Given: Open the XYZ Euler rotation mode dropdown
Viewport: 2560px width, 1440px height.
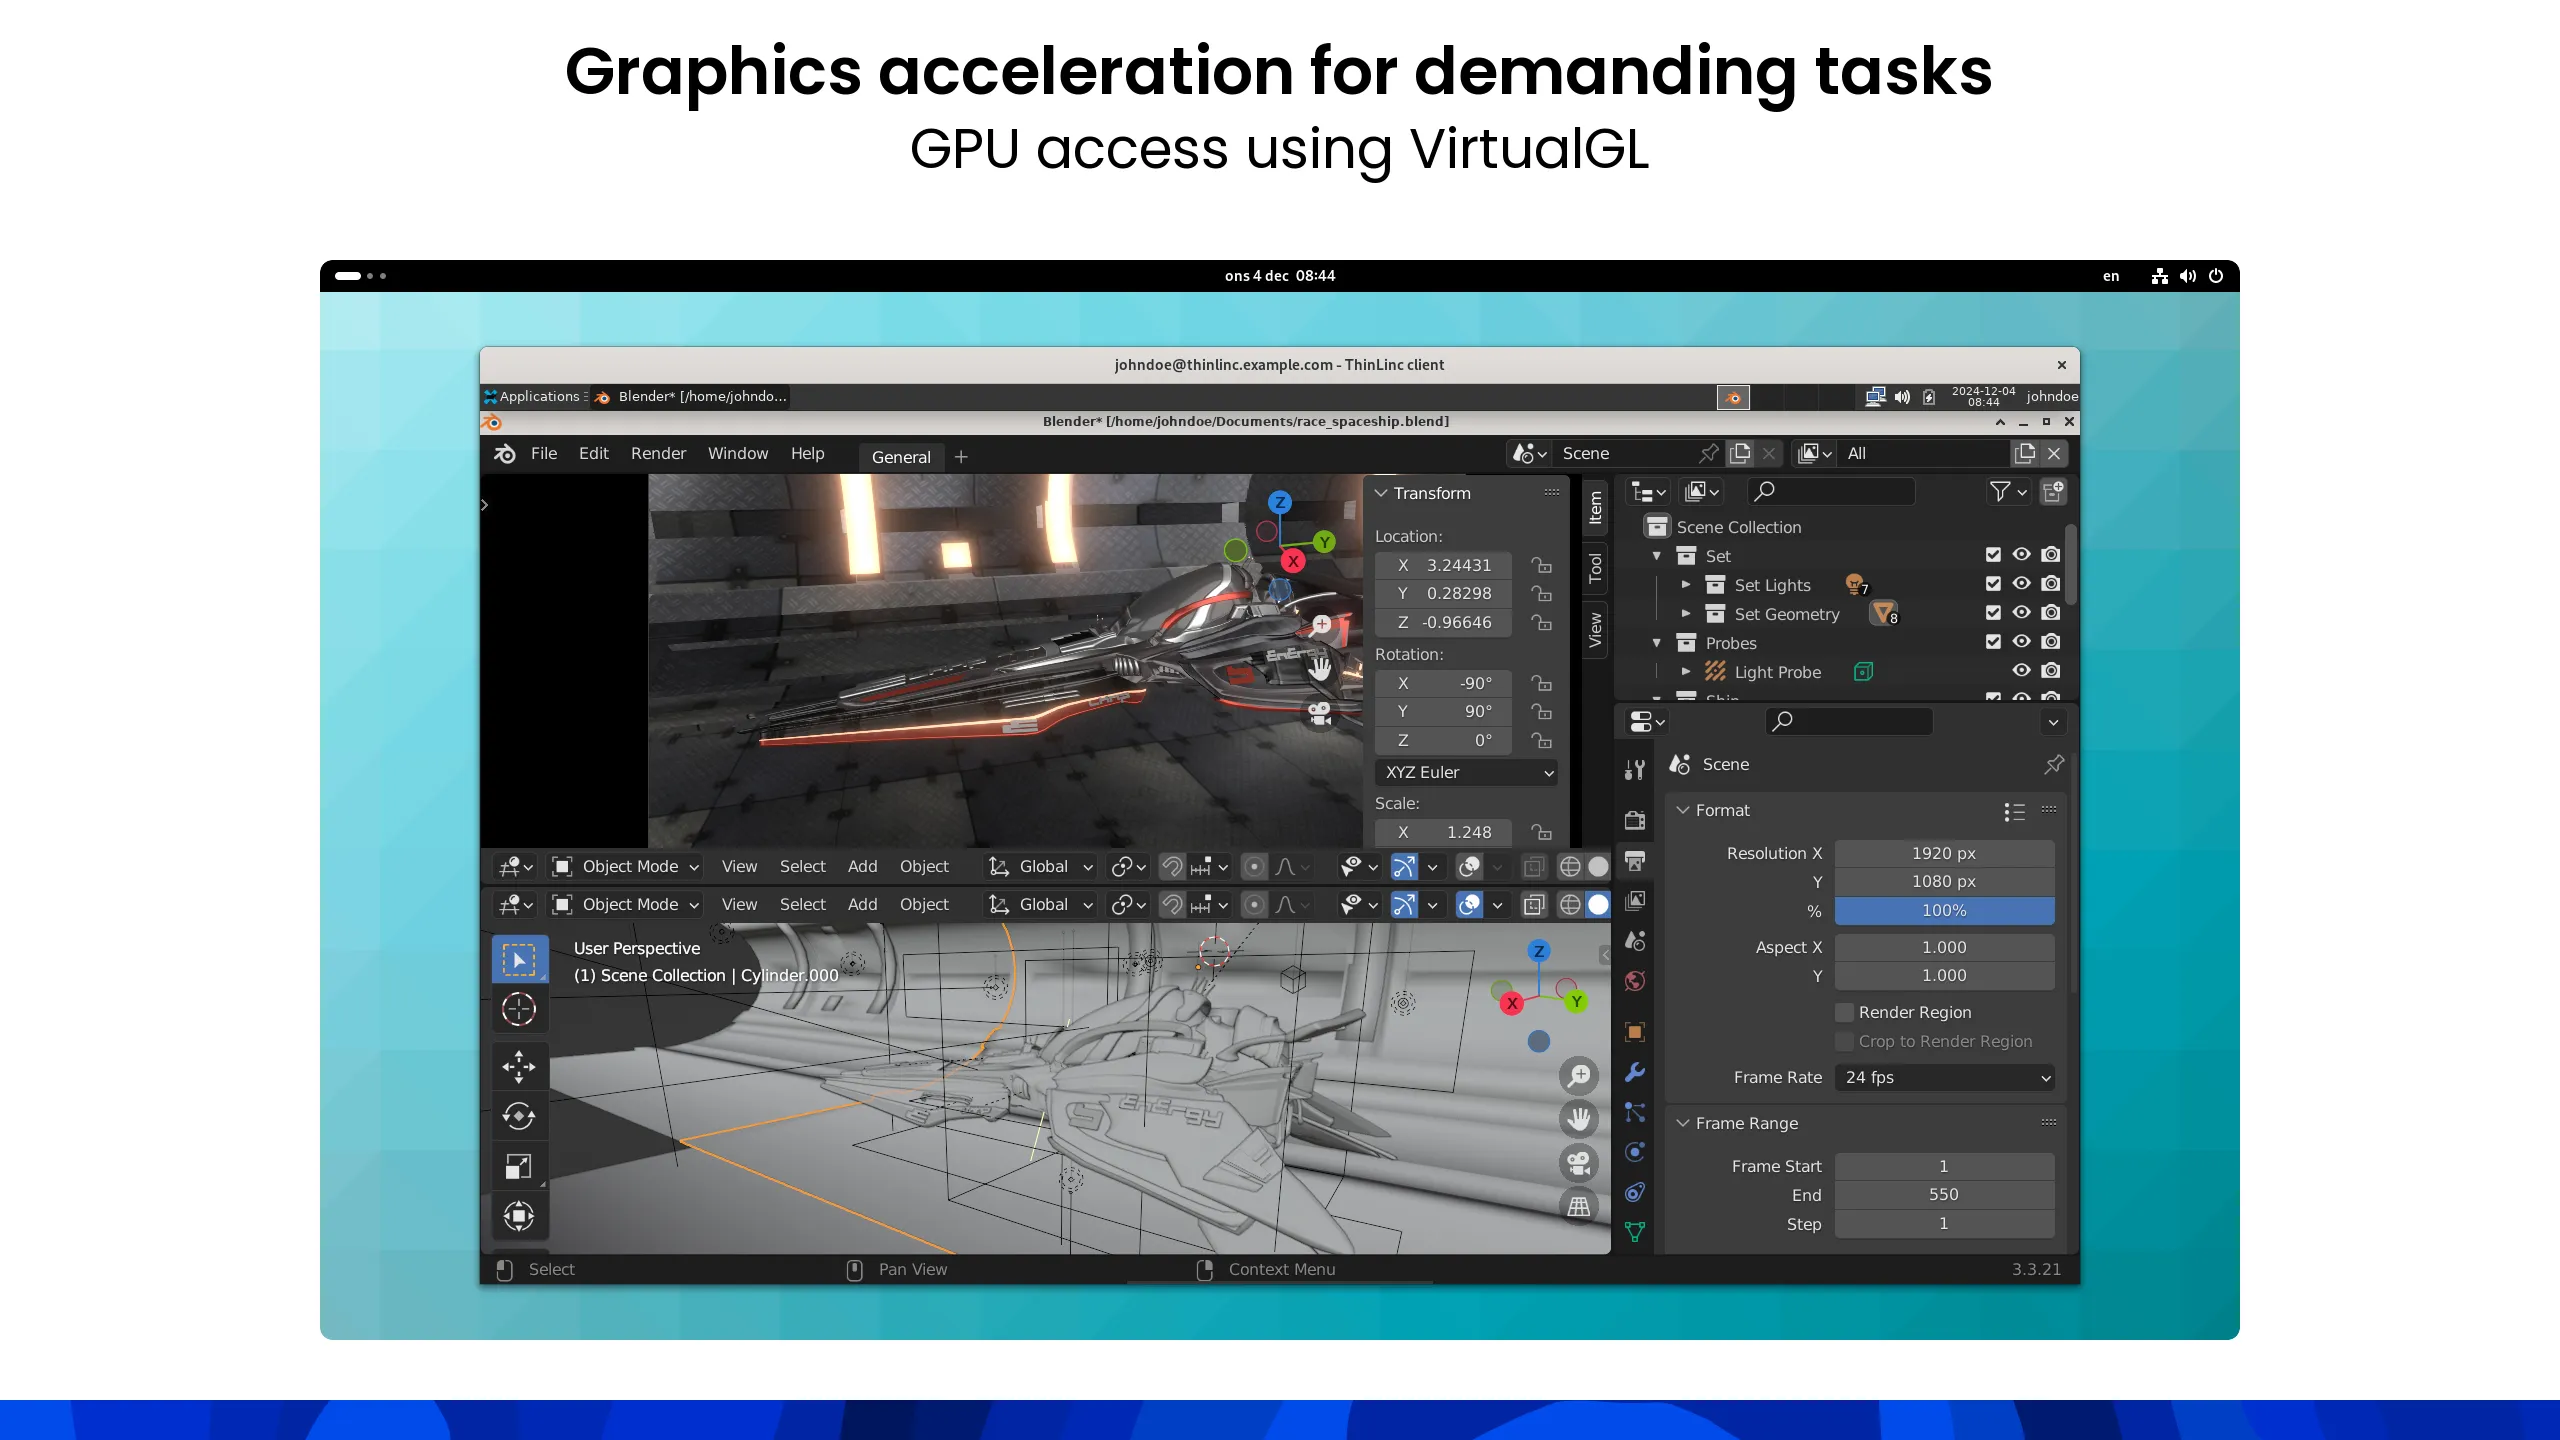Looking at the screenshot, I should [1466, 772].
